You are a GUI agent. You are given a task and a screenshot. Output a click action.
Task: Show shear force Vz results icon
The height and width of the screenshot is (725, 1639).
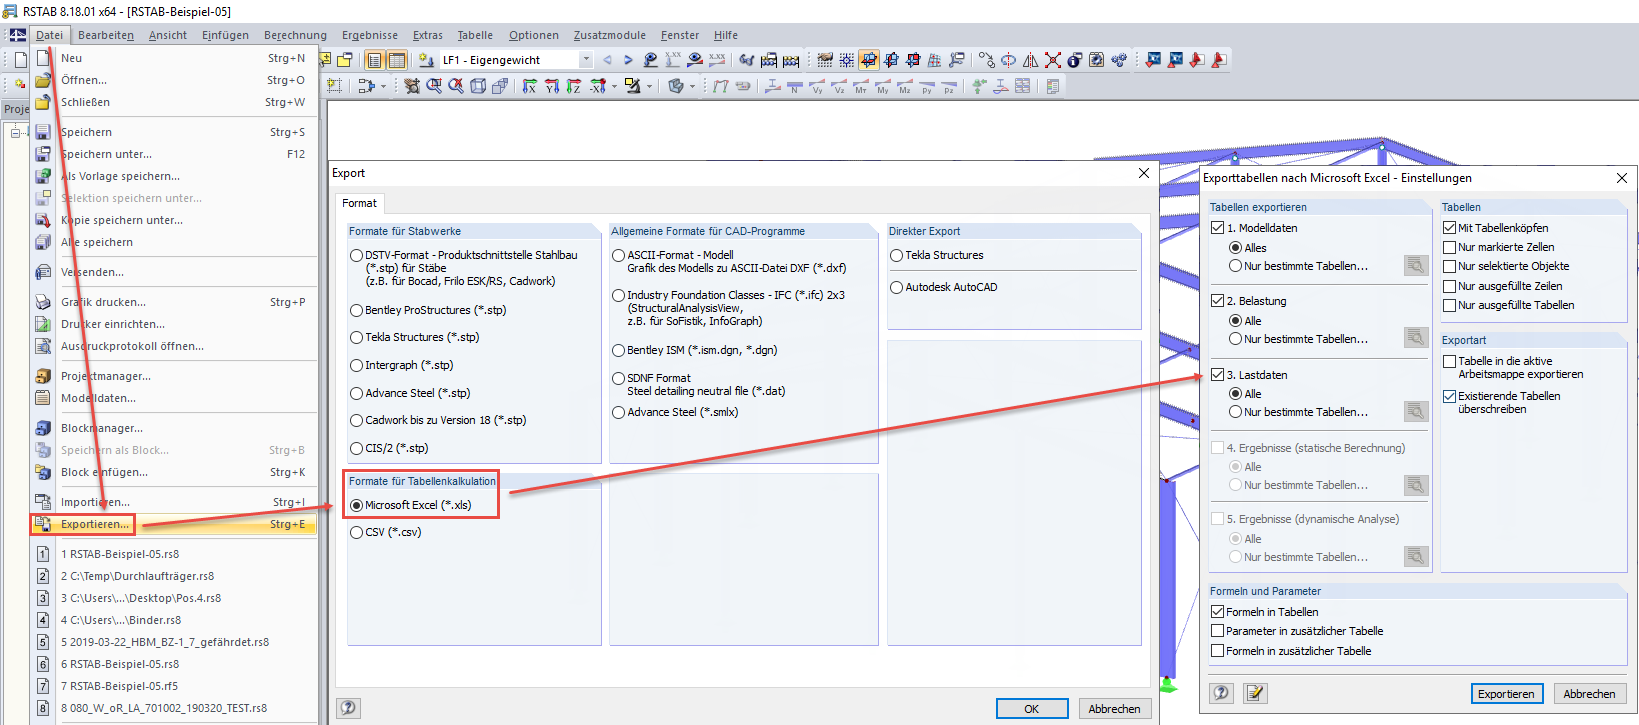click(x=839, y=87)
